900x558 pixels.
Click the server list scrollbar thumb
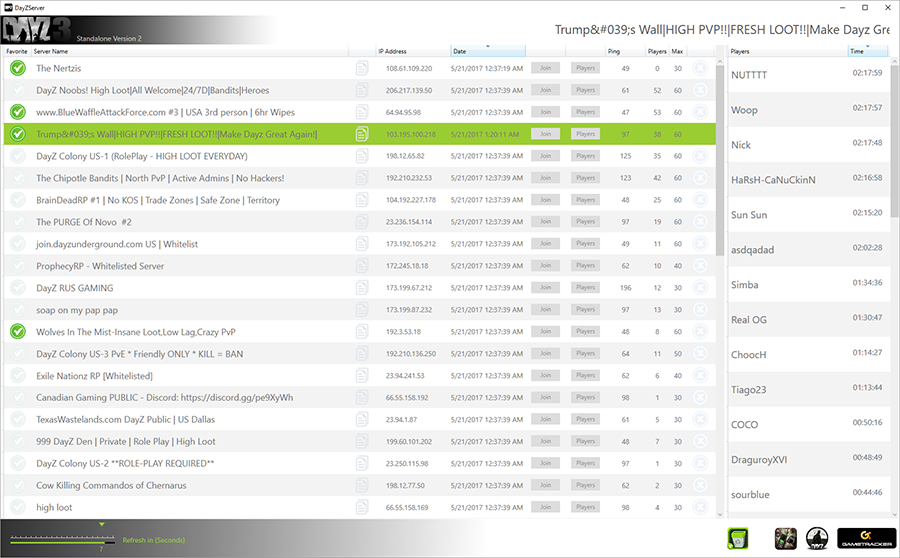(720, 161)
